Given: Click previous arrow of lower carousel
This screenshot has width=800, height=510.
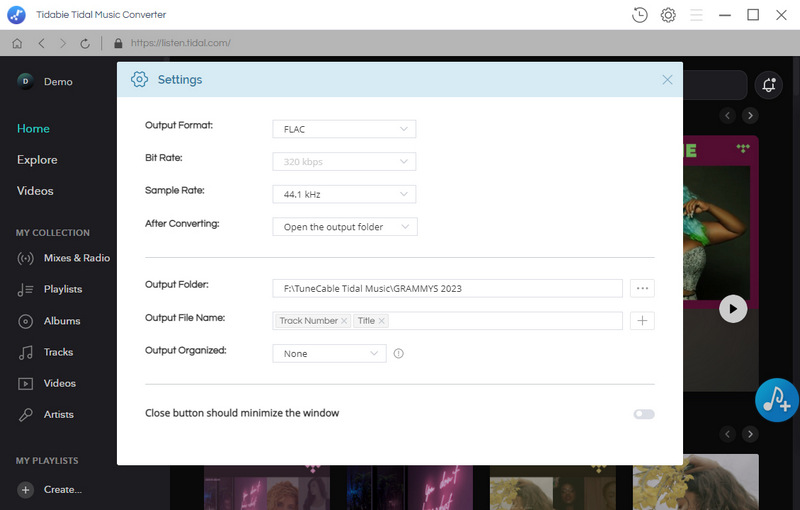Looking at the screenshot, I should tap(728, 435).
